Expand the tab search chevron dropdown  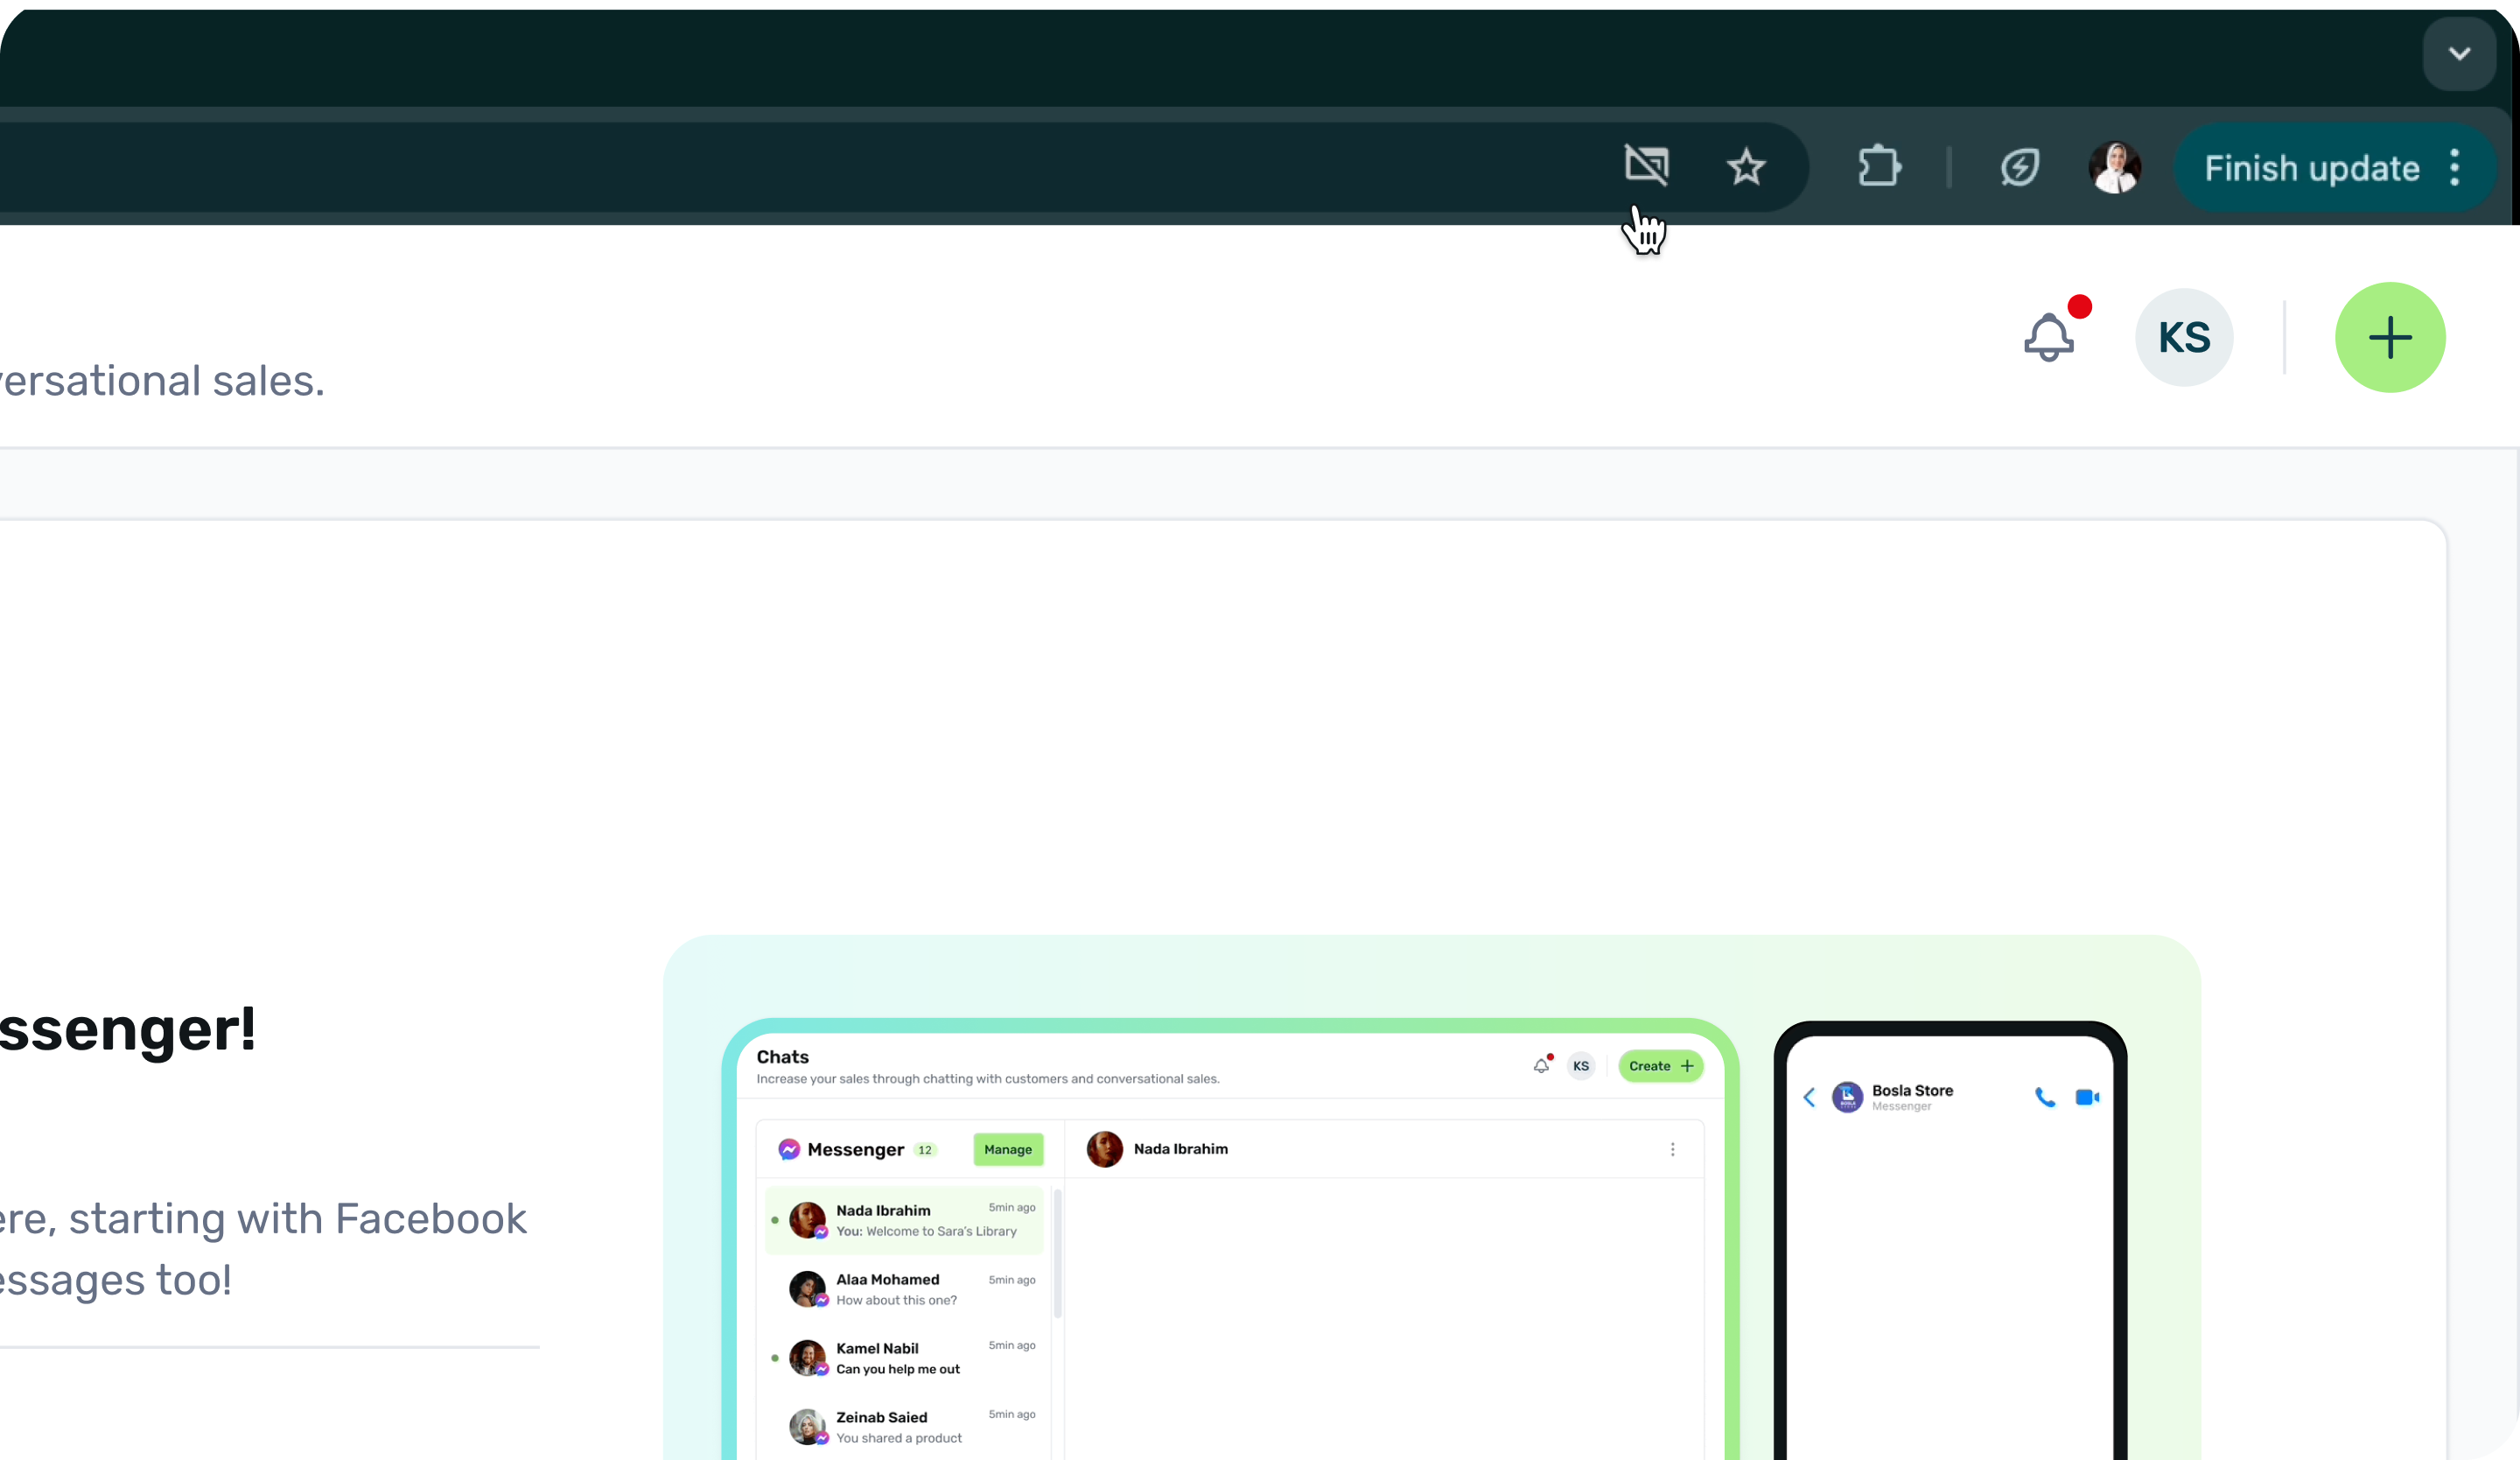click(x=2459, y=54)
